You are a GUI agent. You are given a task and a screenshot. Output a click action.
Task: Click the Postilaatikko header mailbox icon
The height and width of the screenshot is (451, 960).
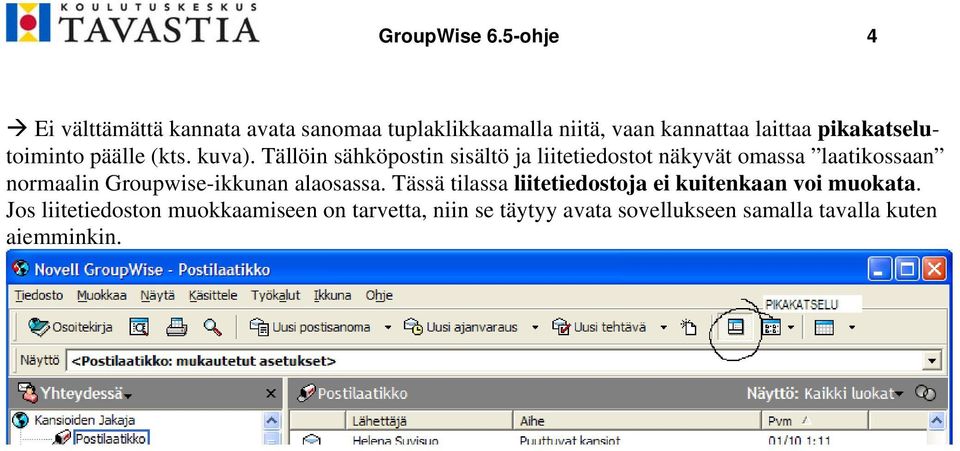(x=306, y=393)
